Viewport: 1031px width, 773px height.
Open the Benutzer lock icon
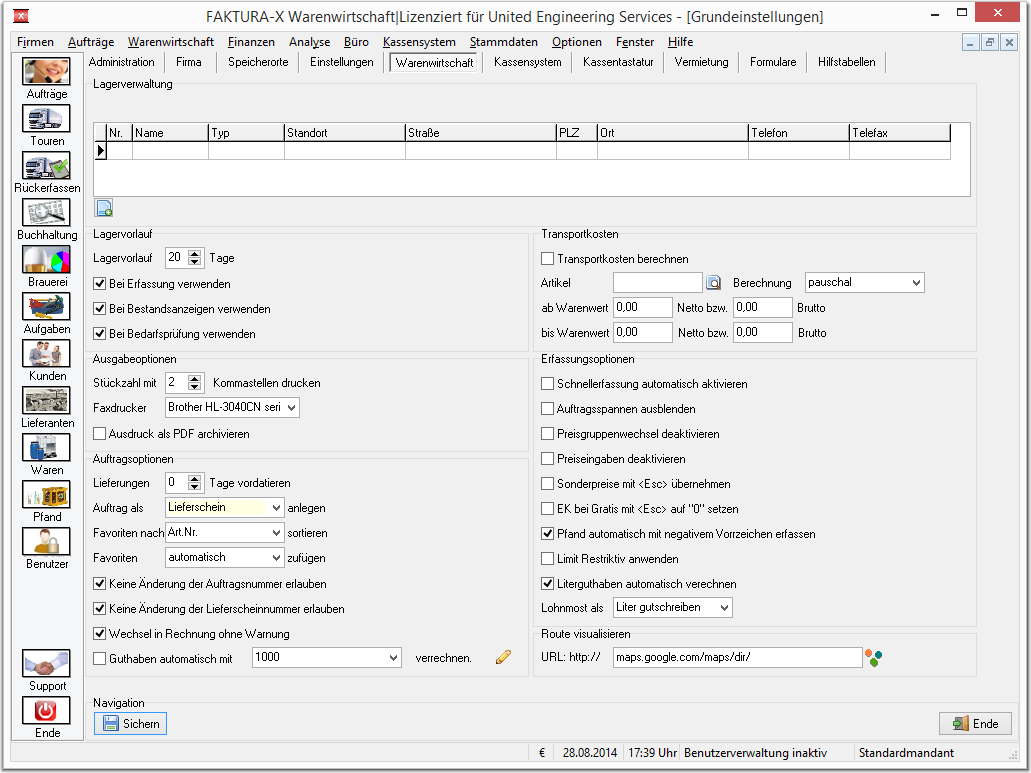click(x=46, y=542)
